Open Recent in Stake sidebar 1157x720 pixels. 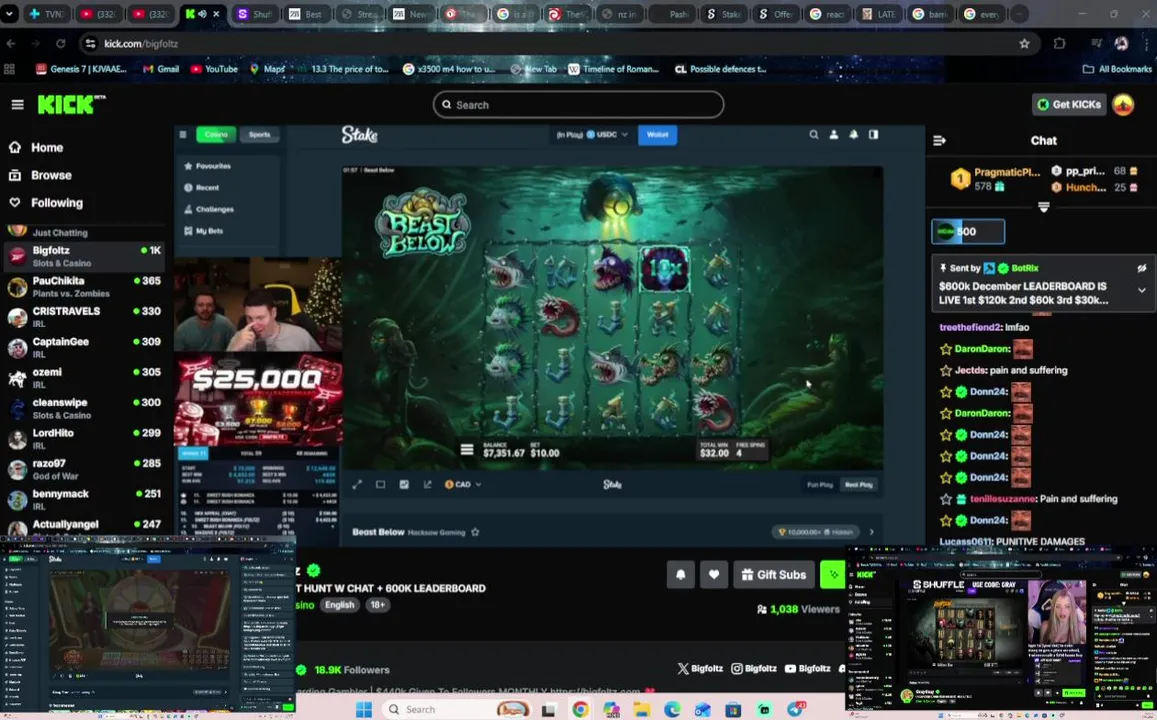pyautogui.click(x=201, y=187)
